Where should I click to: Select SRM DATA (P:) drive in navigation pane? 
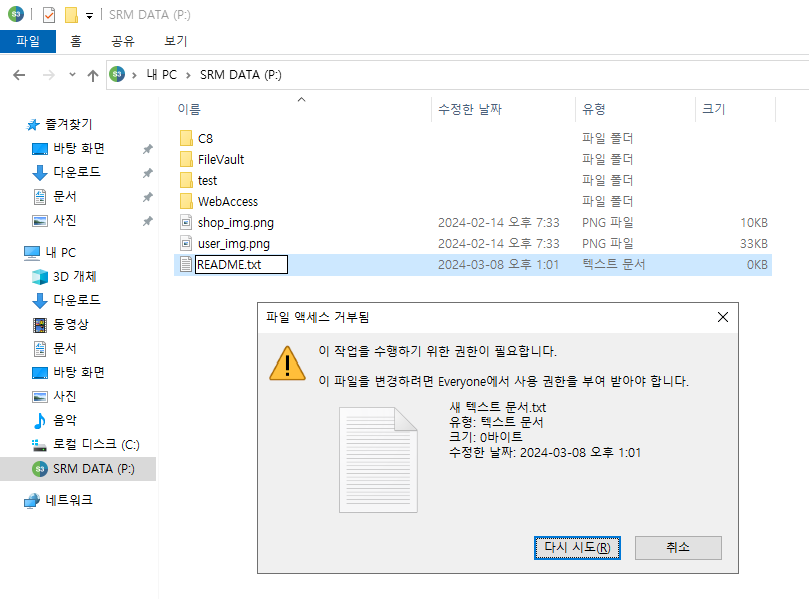pyautogui.click(x=78, y=468)
